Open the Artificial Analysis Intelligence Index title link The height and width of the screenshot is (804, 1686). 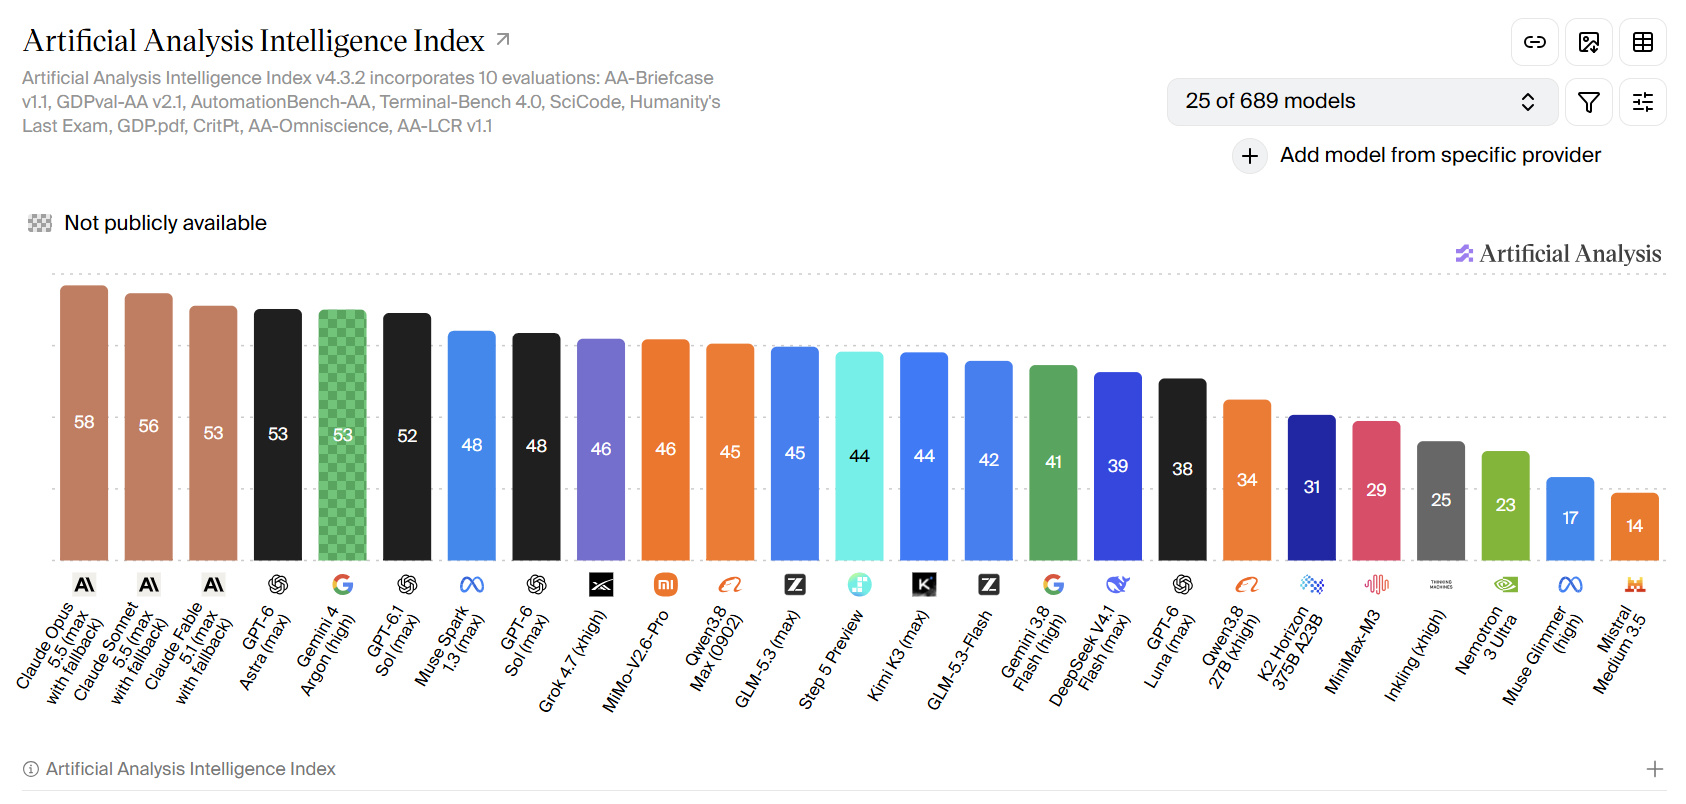254,40
